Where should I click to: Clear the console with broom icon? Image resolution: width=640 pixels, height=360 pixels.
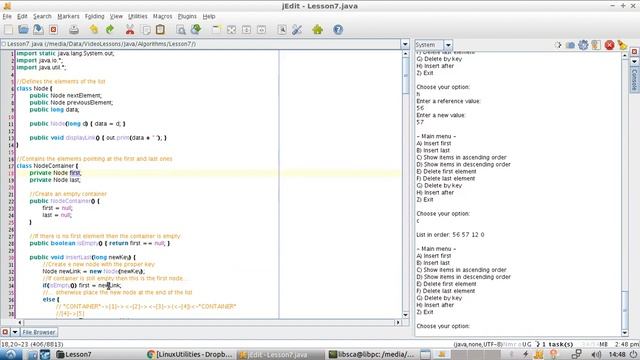622,45
